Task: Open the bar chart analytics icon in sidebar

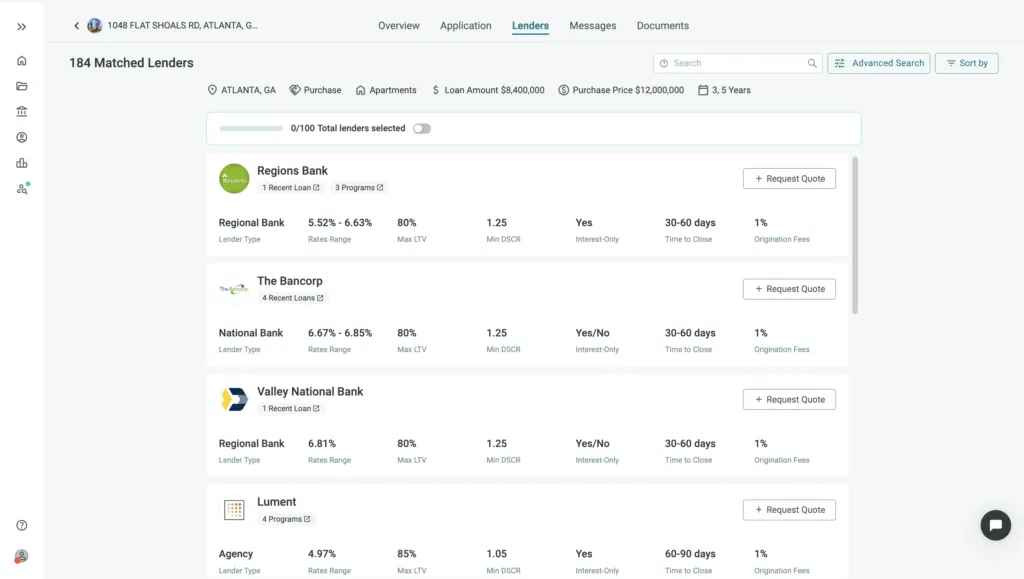Action: (22, 163)
